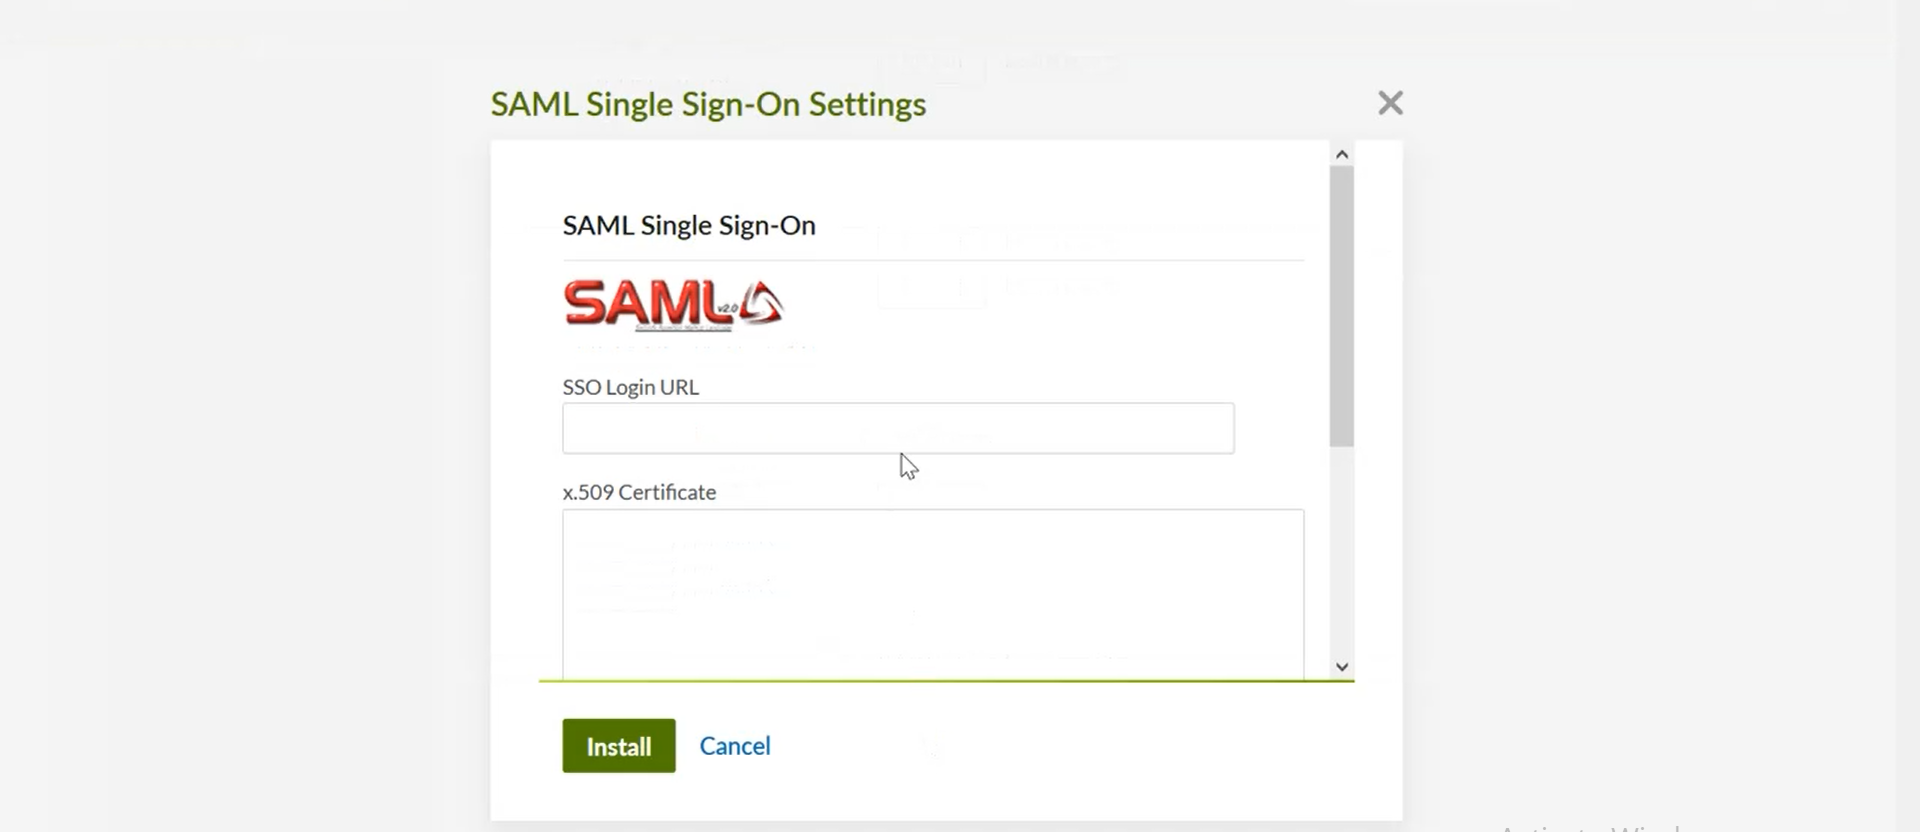Click the scrollbar down arrow
1920x832 pixels.
tap(1342, 665)
